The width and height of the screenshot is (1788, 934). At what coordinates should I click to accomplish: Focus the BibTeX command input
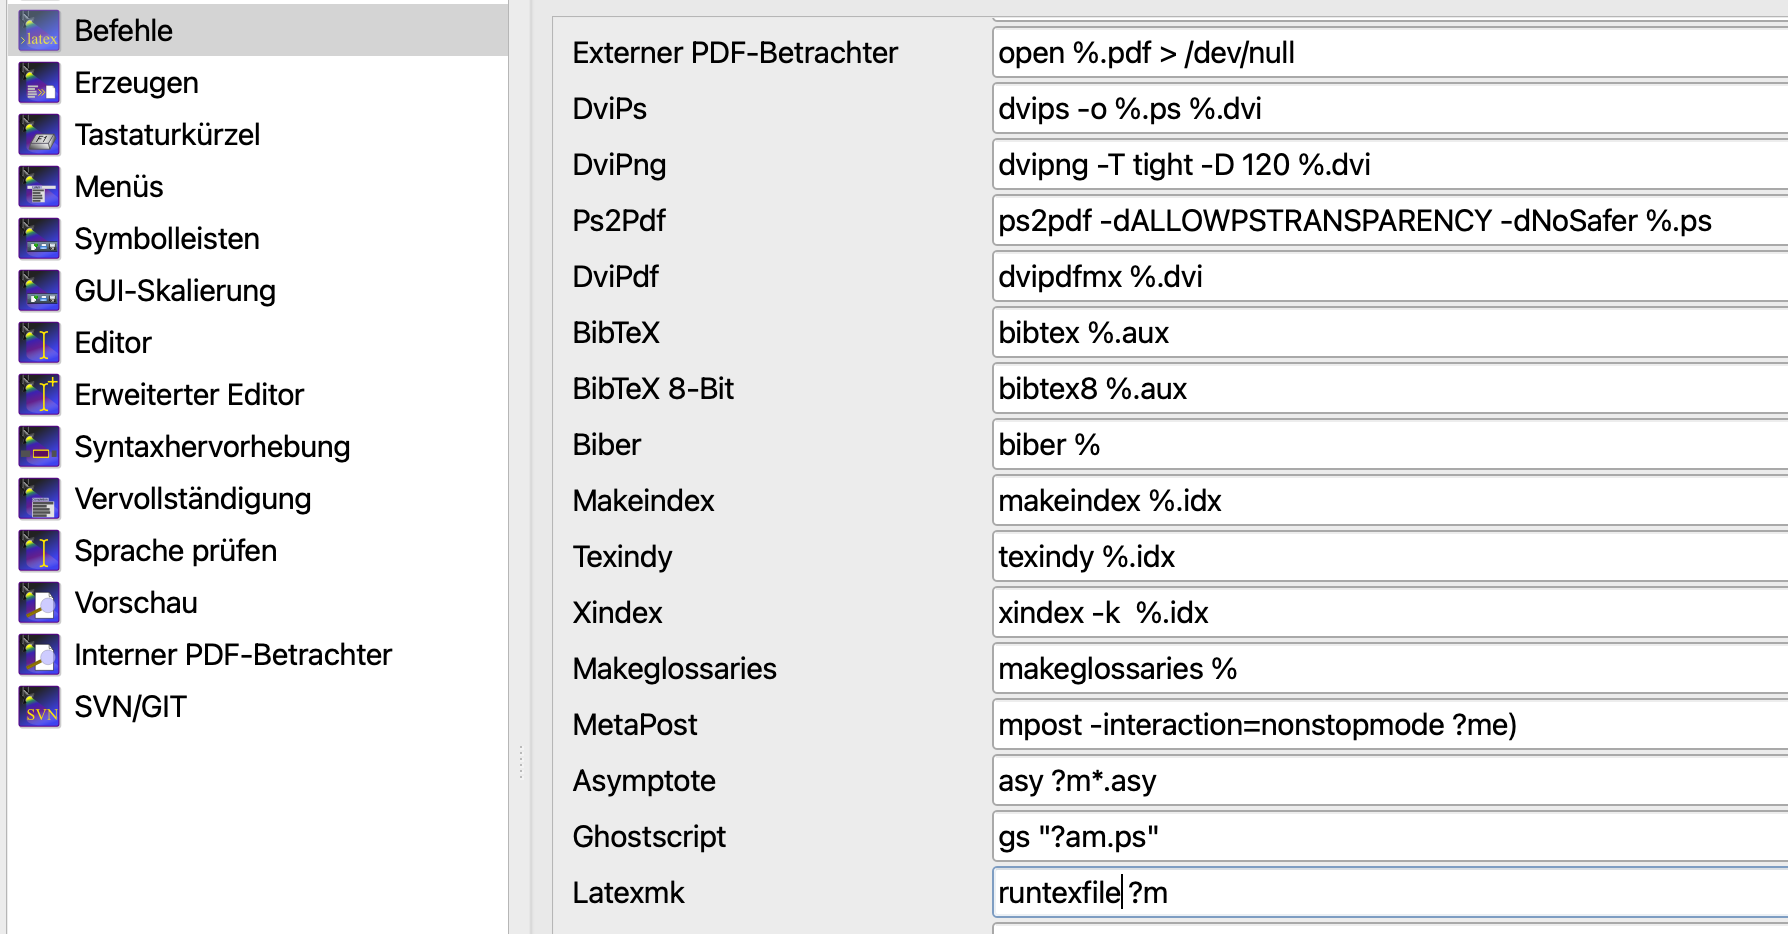click(x=1390, y=333)
